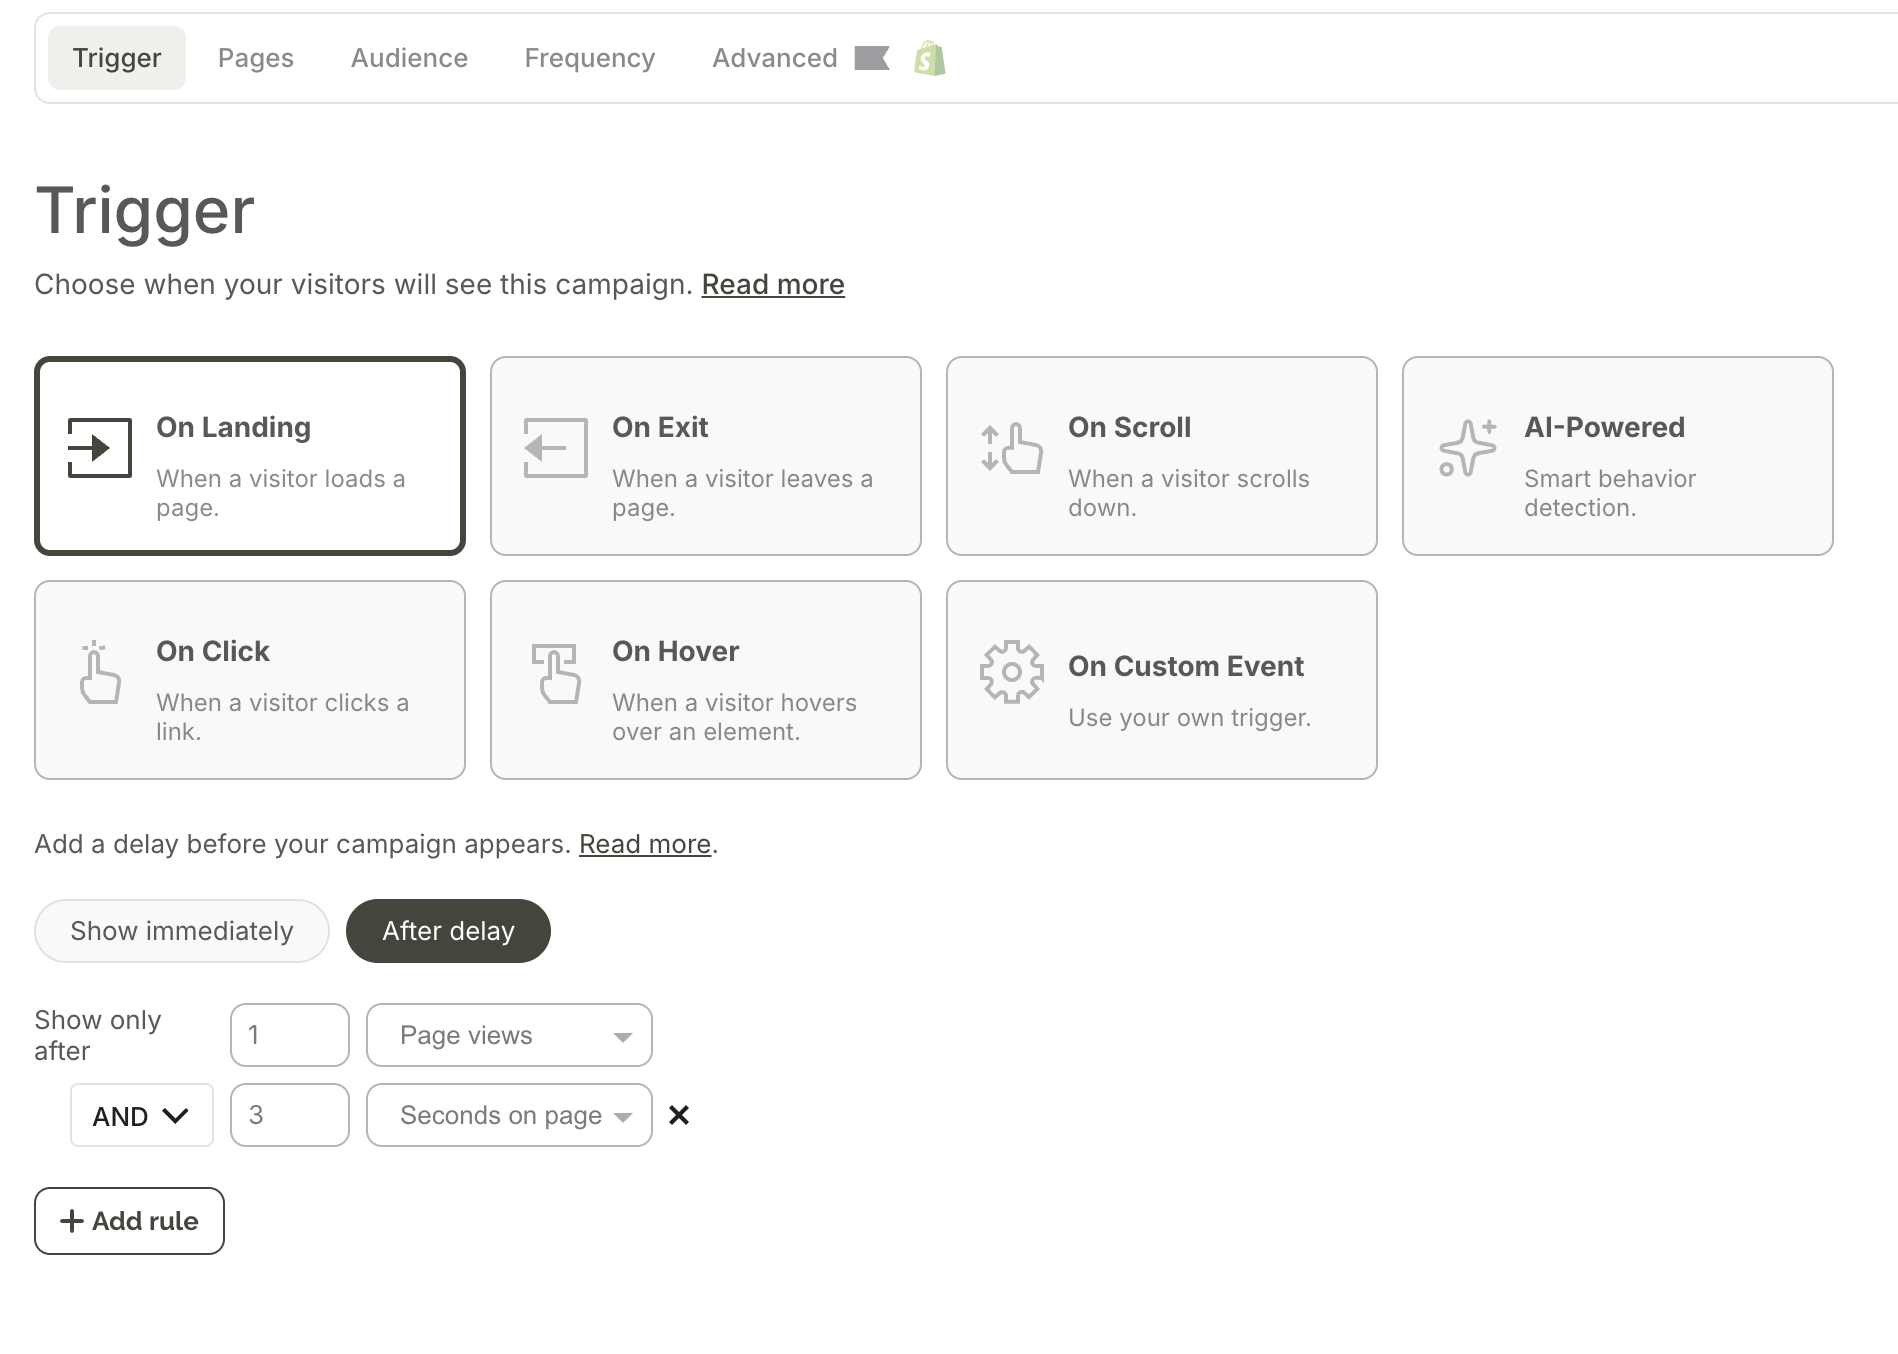Open the Seconds on page dropdown

[509, 1115]
